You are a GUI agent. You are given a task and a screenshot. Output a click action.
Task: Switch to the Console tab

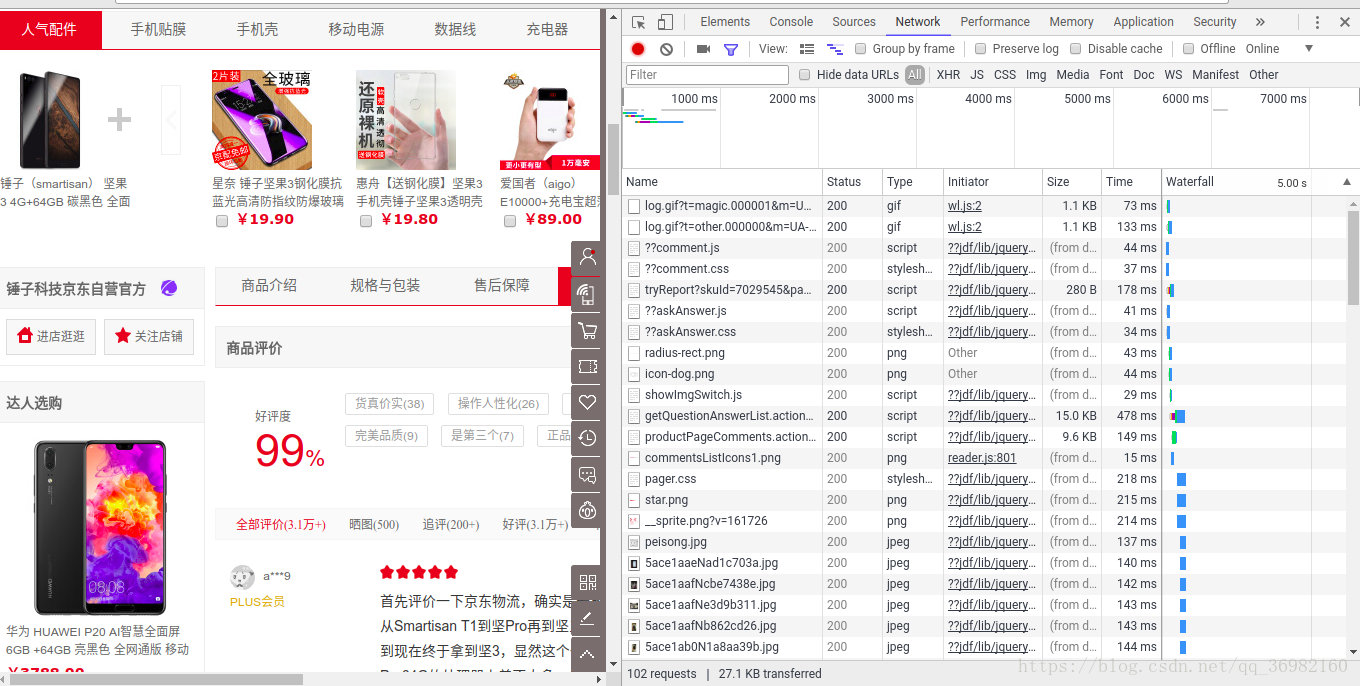point(791,22)
